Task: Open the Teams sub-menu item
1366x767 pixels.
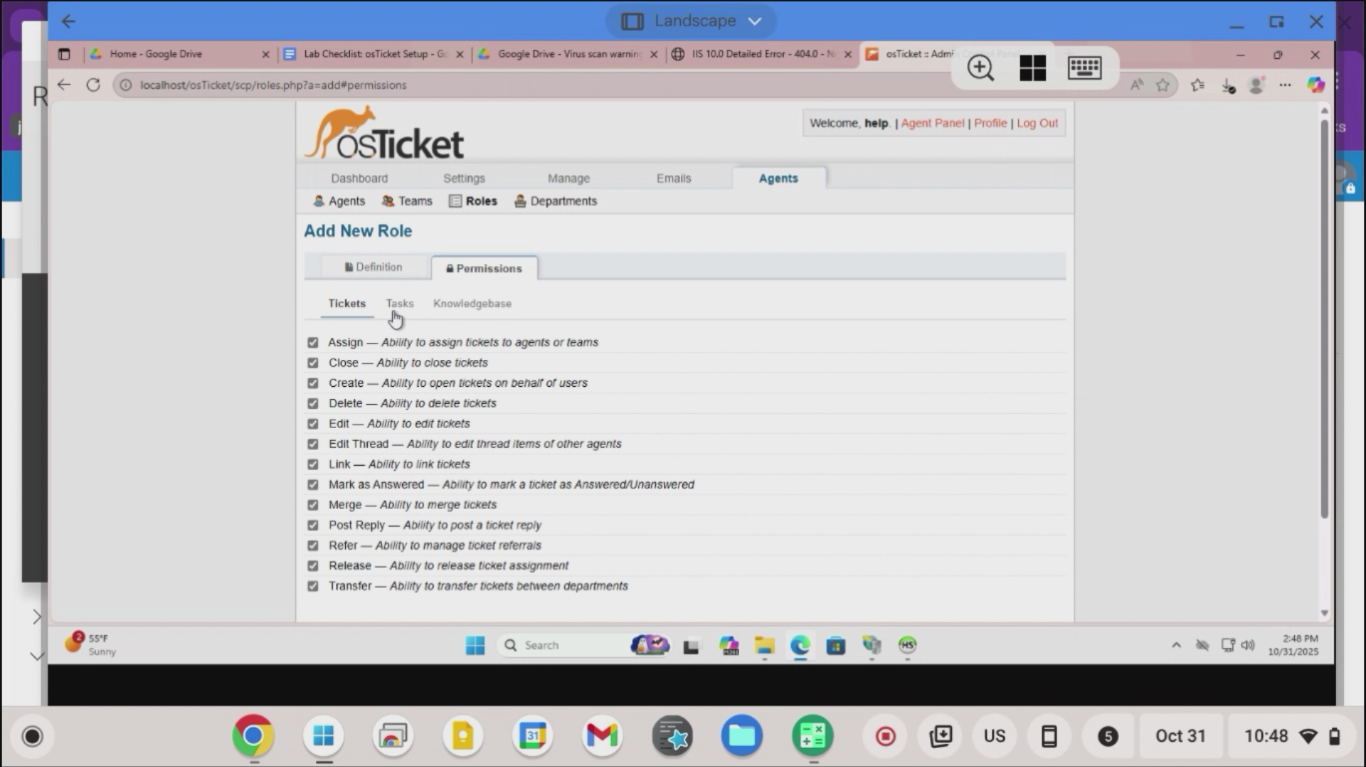Action: point(407,201)
